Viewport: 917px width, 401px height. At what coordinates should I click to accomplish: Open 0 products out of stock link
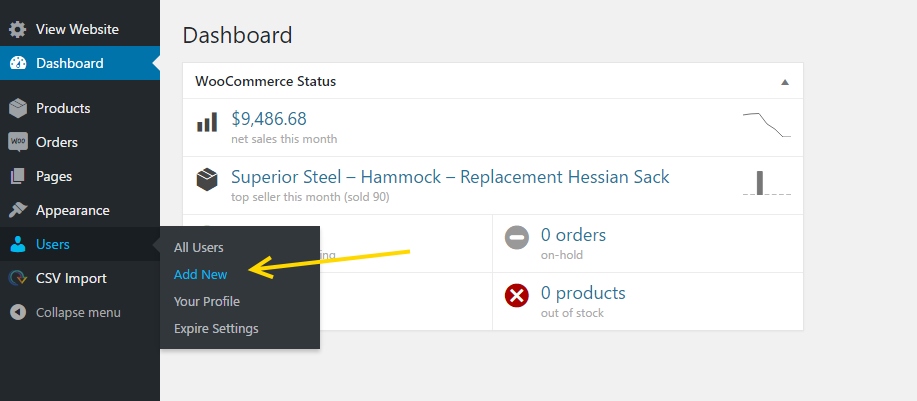[x=583, y=293]
